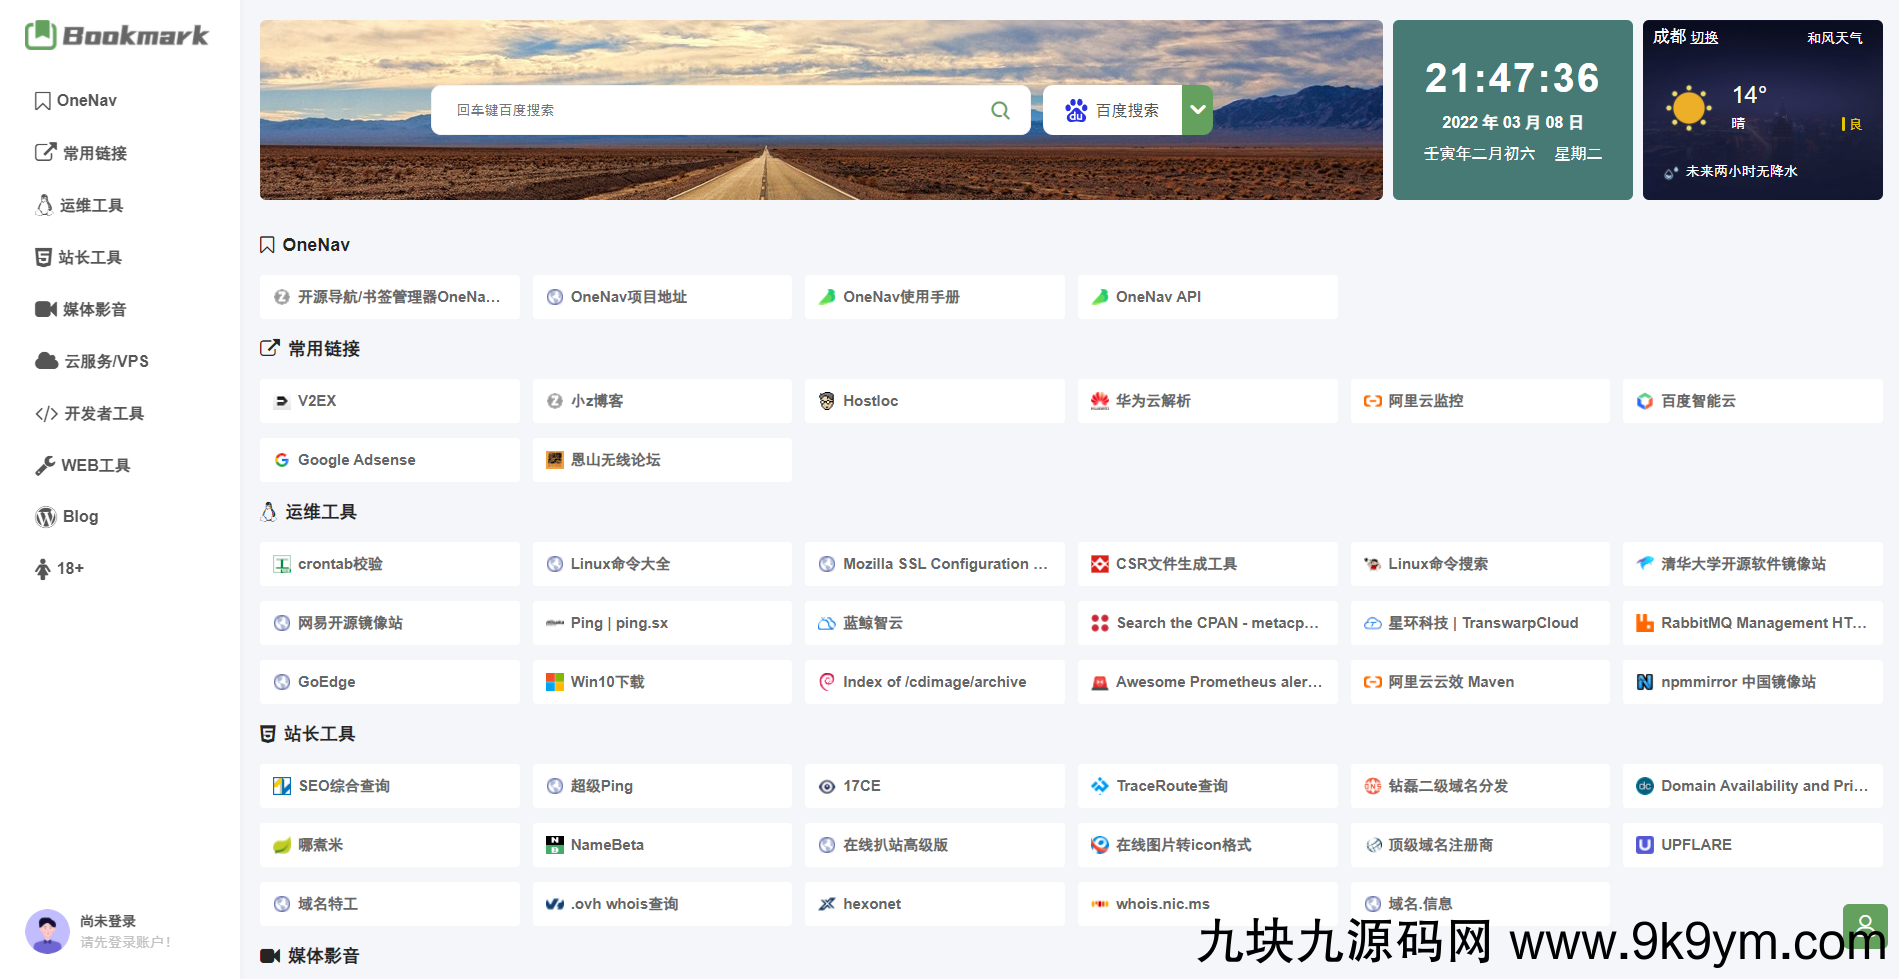
Task: Expand the search engine dropdown arrow
Action: pos(1197,110)
